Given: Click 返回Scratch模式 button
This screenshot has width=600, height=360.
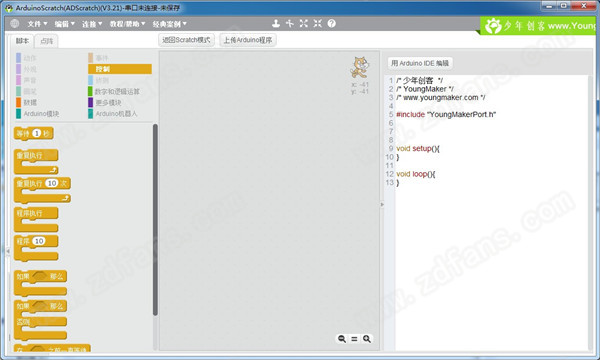Looking at the screenshot, I should click(186, 40).
